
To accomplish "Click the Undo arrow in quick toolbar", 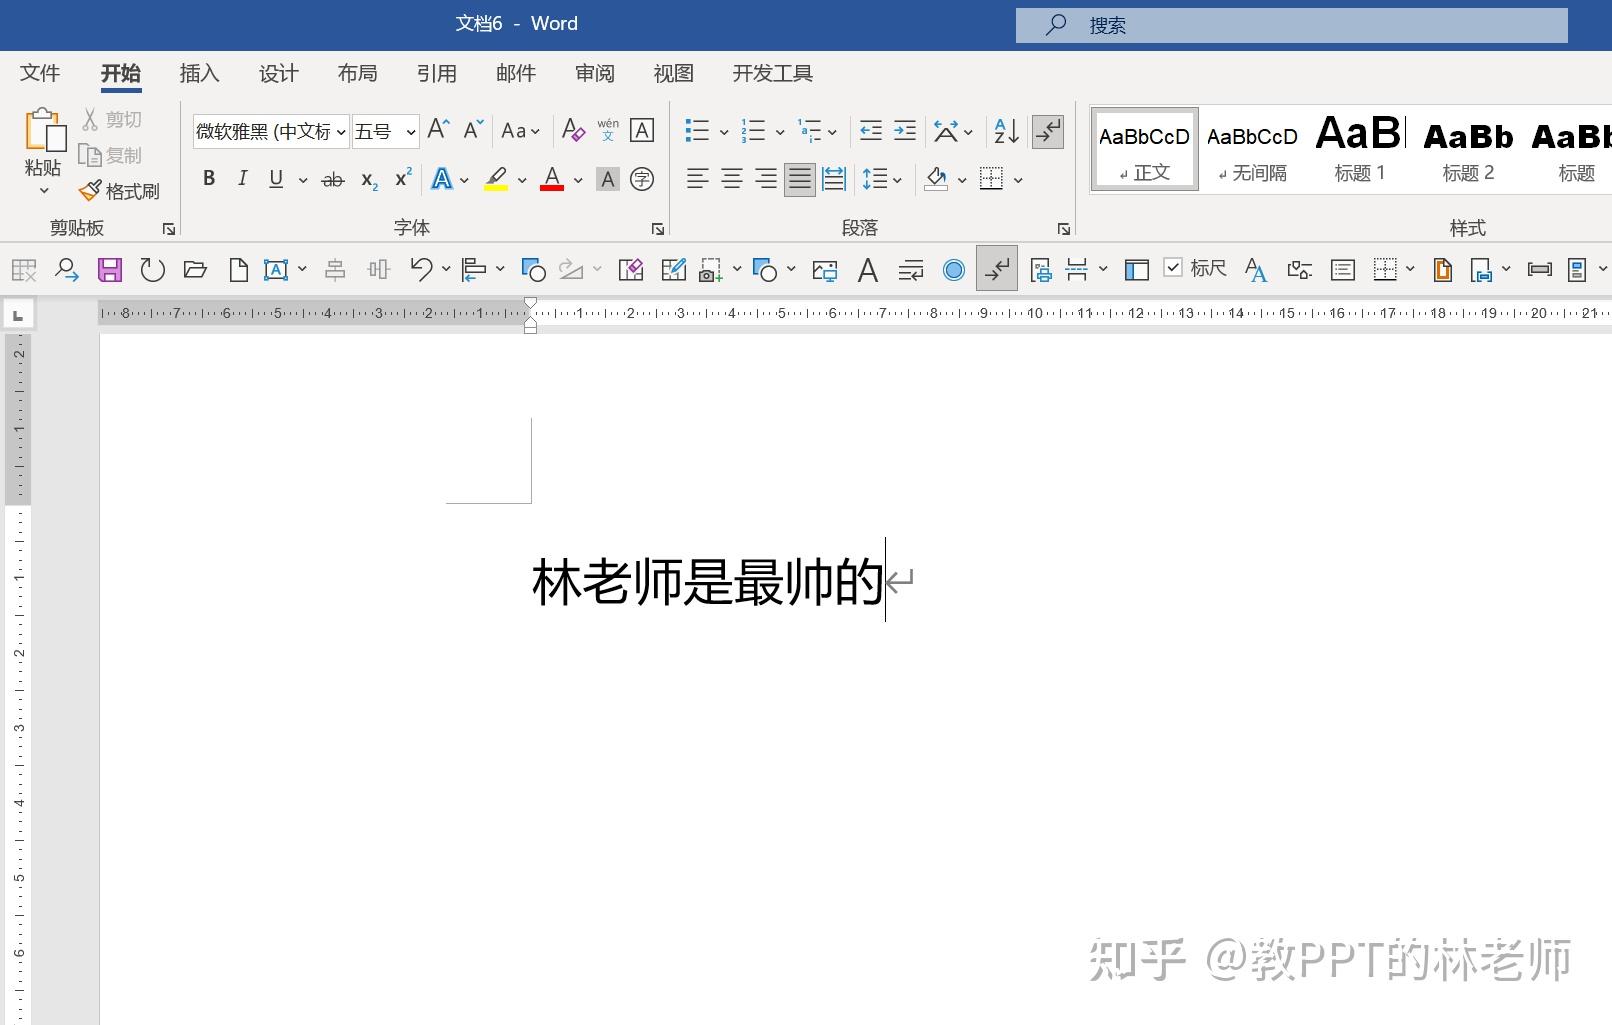I will coord(422,269).
